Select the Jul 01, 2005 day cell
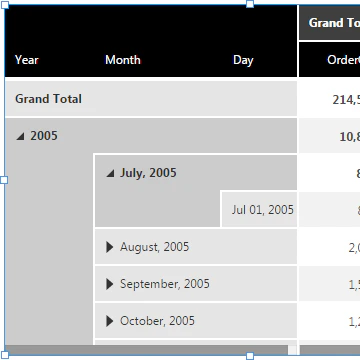 [x=259, y=210]
